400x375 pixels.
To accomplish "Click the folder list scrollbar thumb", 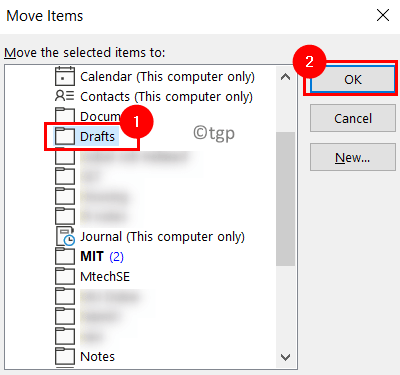I will coord(285,199).
